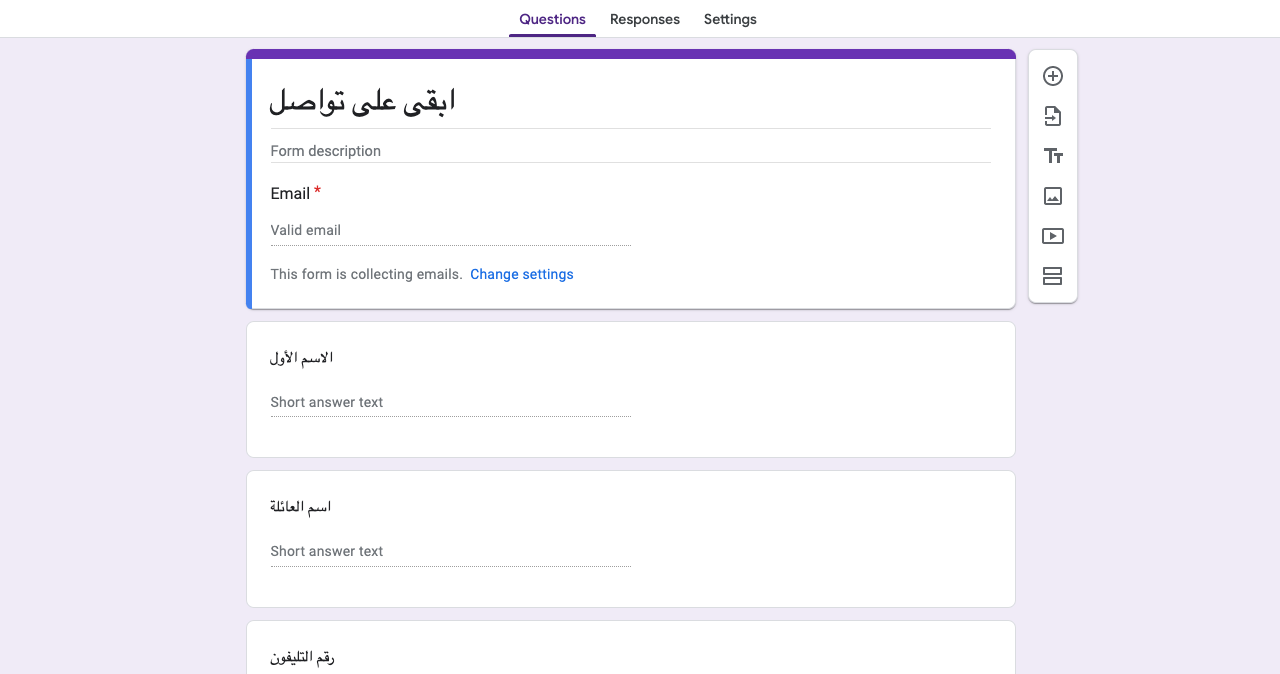Screen dimensions: 1280x674
Task: Edit the Arabic form title ابقى على تواصل
Action: (x=630, y=101)
